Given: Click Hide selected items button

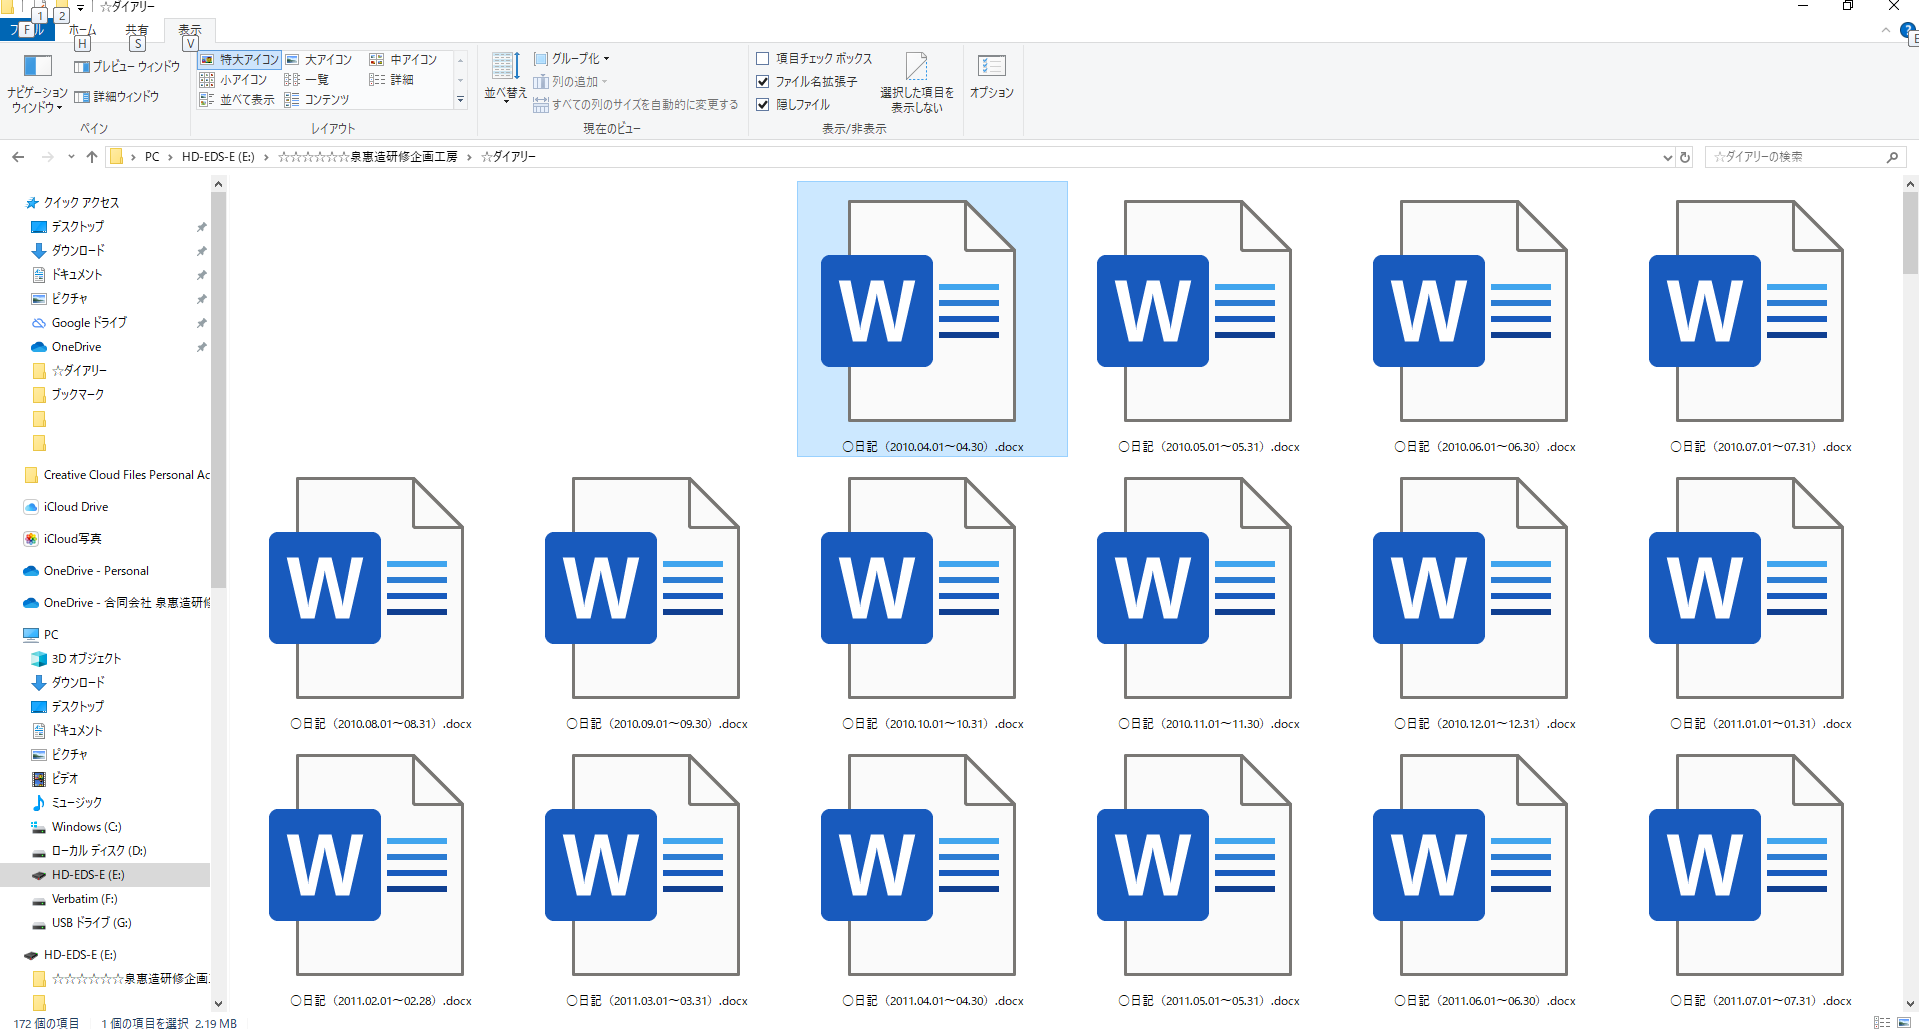Looking at the screenshot, I should pos(917,83).
